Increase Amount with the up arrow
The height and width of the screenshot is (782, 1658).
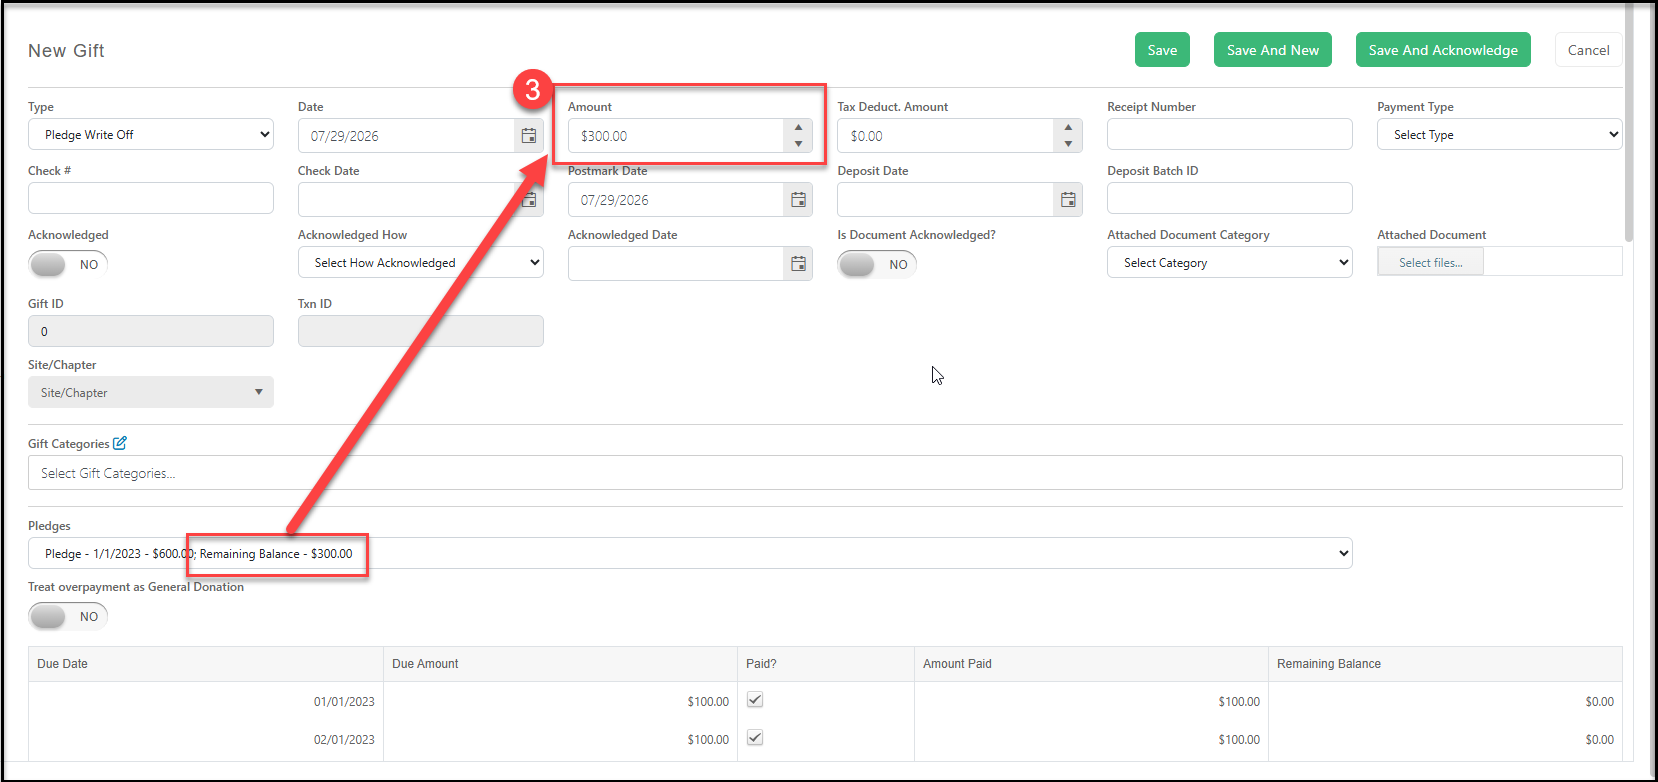pyautogui.click(x=798, y=128)
